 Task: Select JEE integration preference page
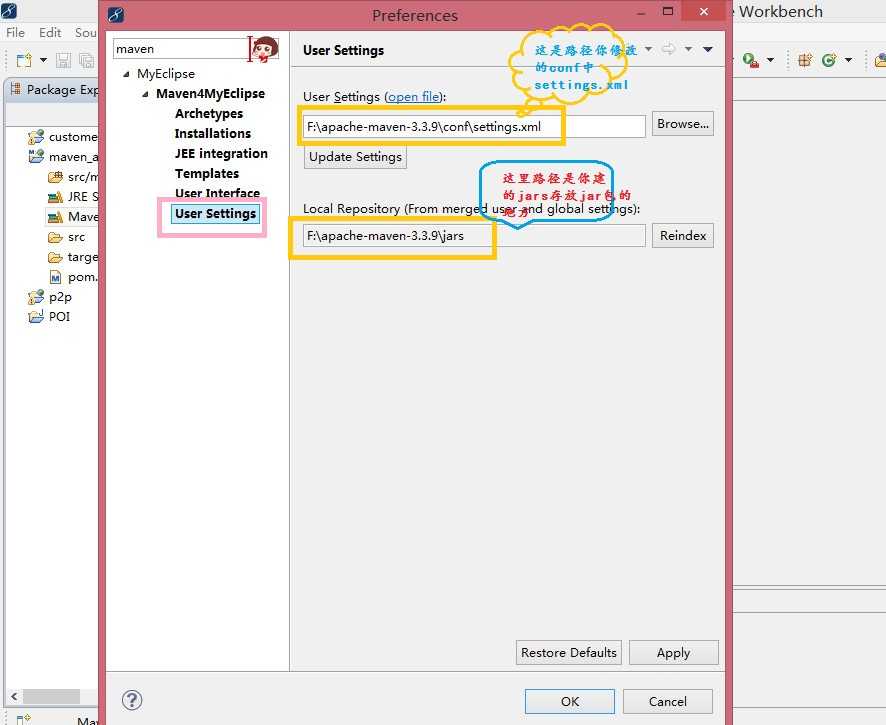click(221, 154)
